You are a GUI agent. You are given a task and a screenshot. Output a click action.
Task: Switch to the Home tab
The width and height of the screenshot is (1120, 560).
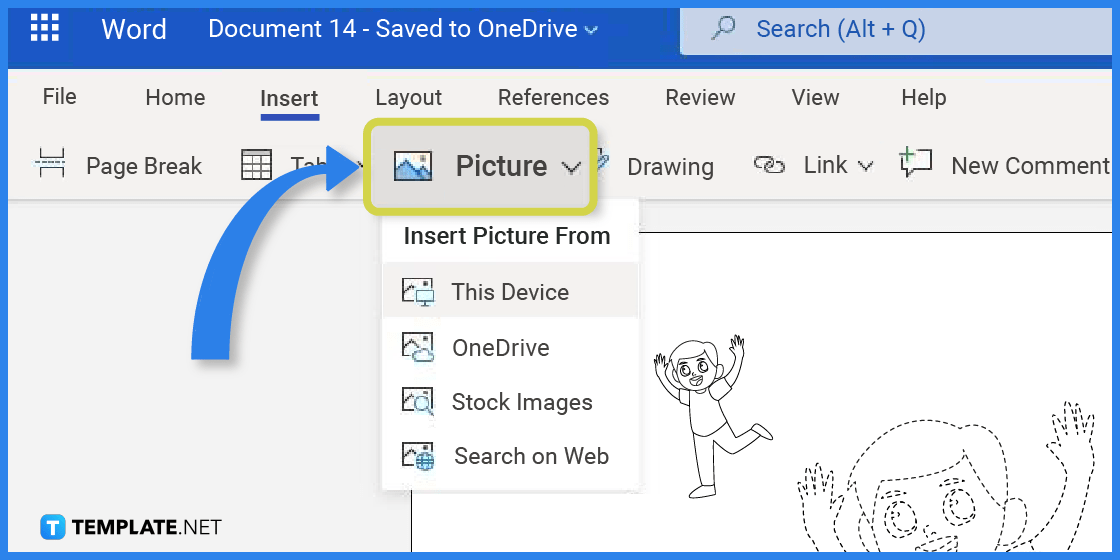click(x=175, y=97)
